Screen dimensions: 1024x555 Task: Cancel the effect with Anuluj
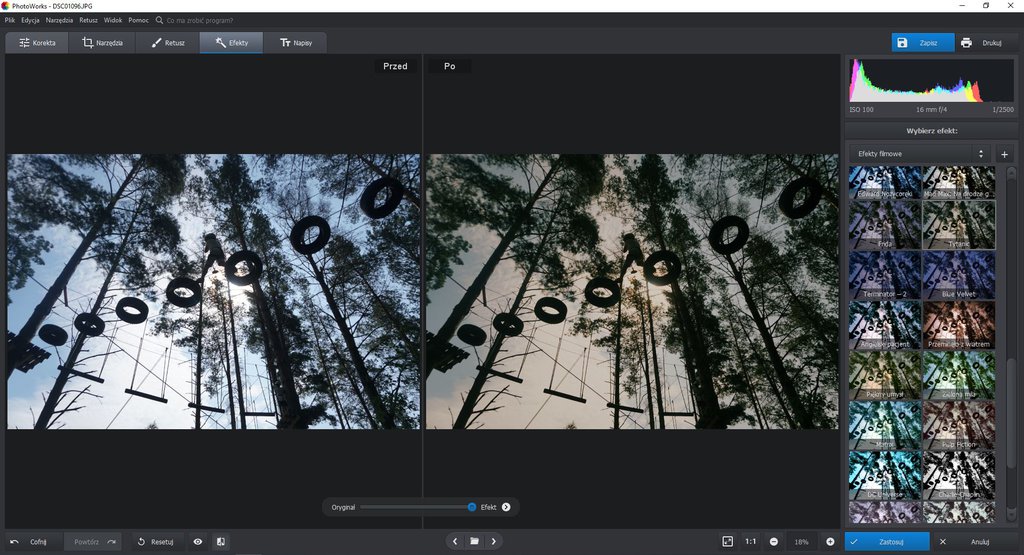(974, 542)
